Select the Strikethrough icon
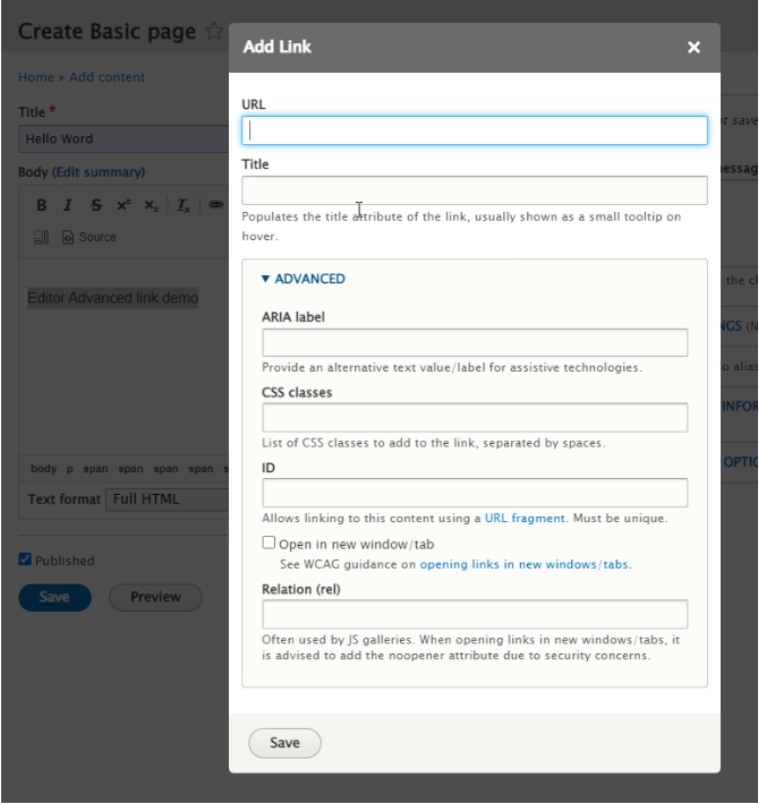The width and height of the screenshot is (759, 804). [x=96, y=205]
